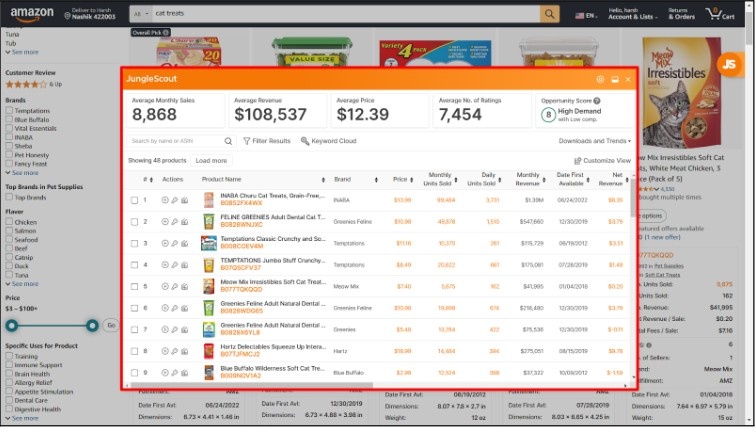Check the Salmon flavor filter
The width and height of the screenshot is (756, 429).
tap(9, 230)
